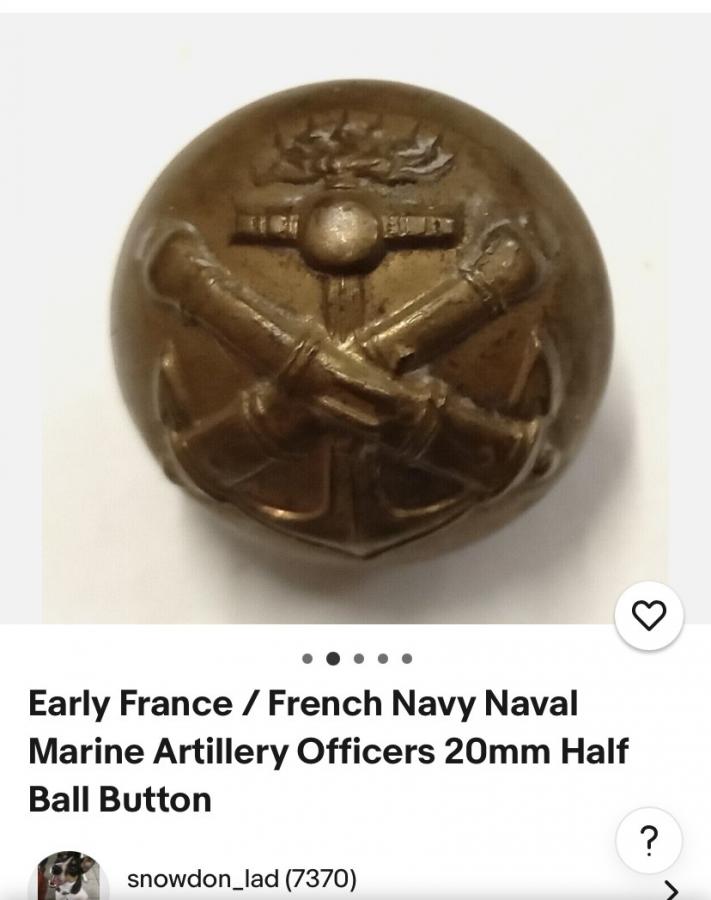Open the brass button photo full screen
Image resolution: width=711 pixels, height=900 pixels.
tap(355, 319)
